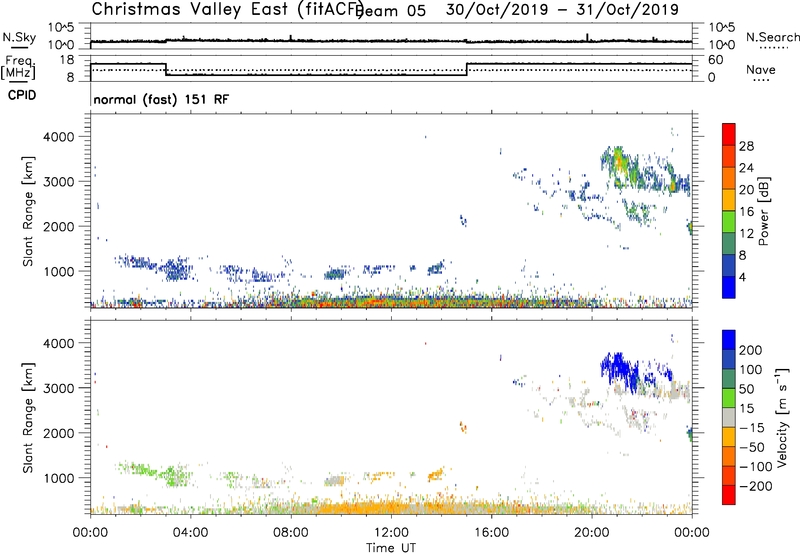This screenshot has height=554, width=800.
Task: Click the 'Time UT' axis title
Action: coord(391,547)
